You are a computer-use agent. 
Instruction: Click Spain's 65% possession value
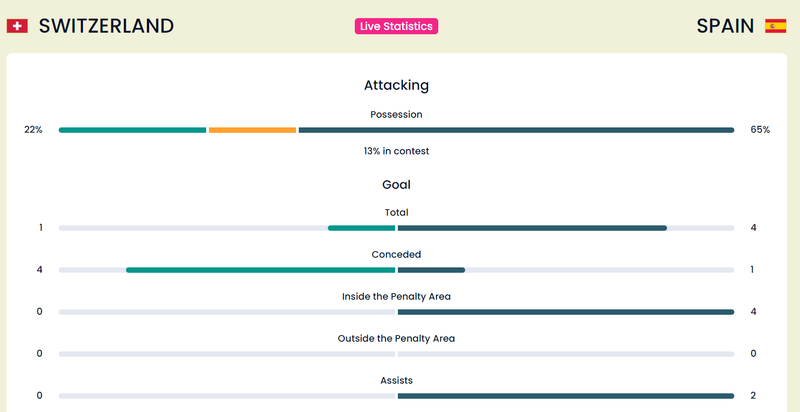click(x=760, y=130)
